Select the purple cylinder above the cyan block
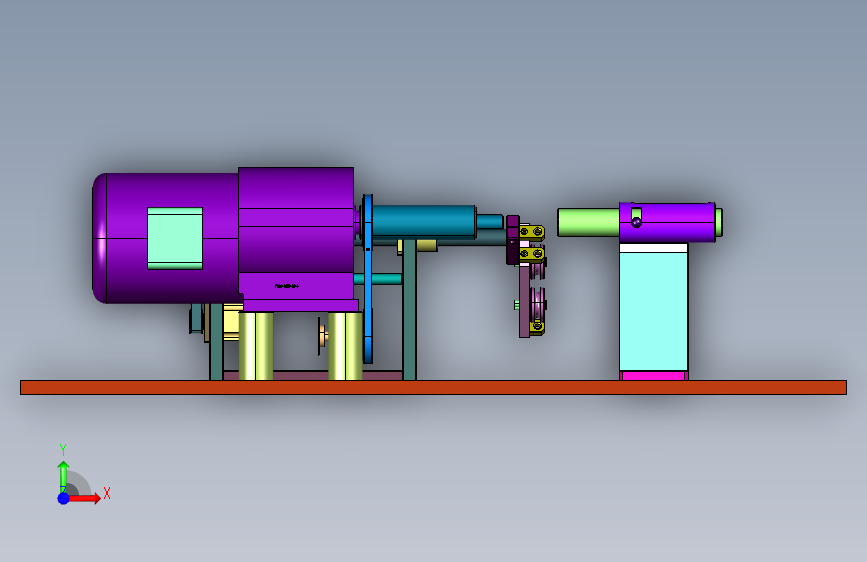867x562 pixels. click(x=667, y=222)
